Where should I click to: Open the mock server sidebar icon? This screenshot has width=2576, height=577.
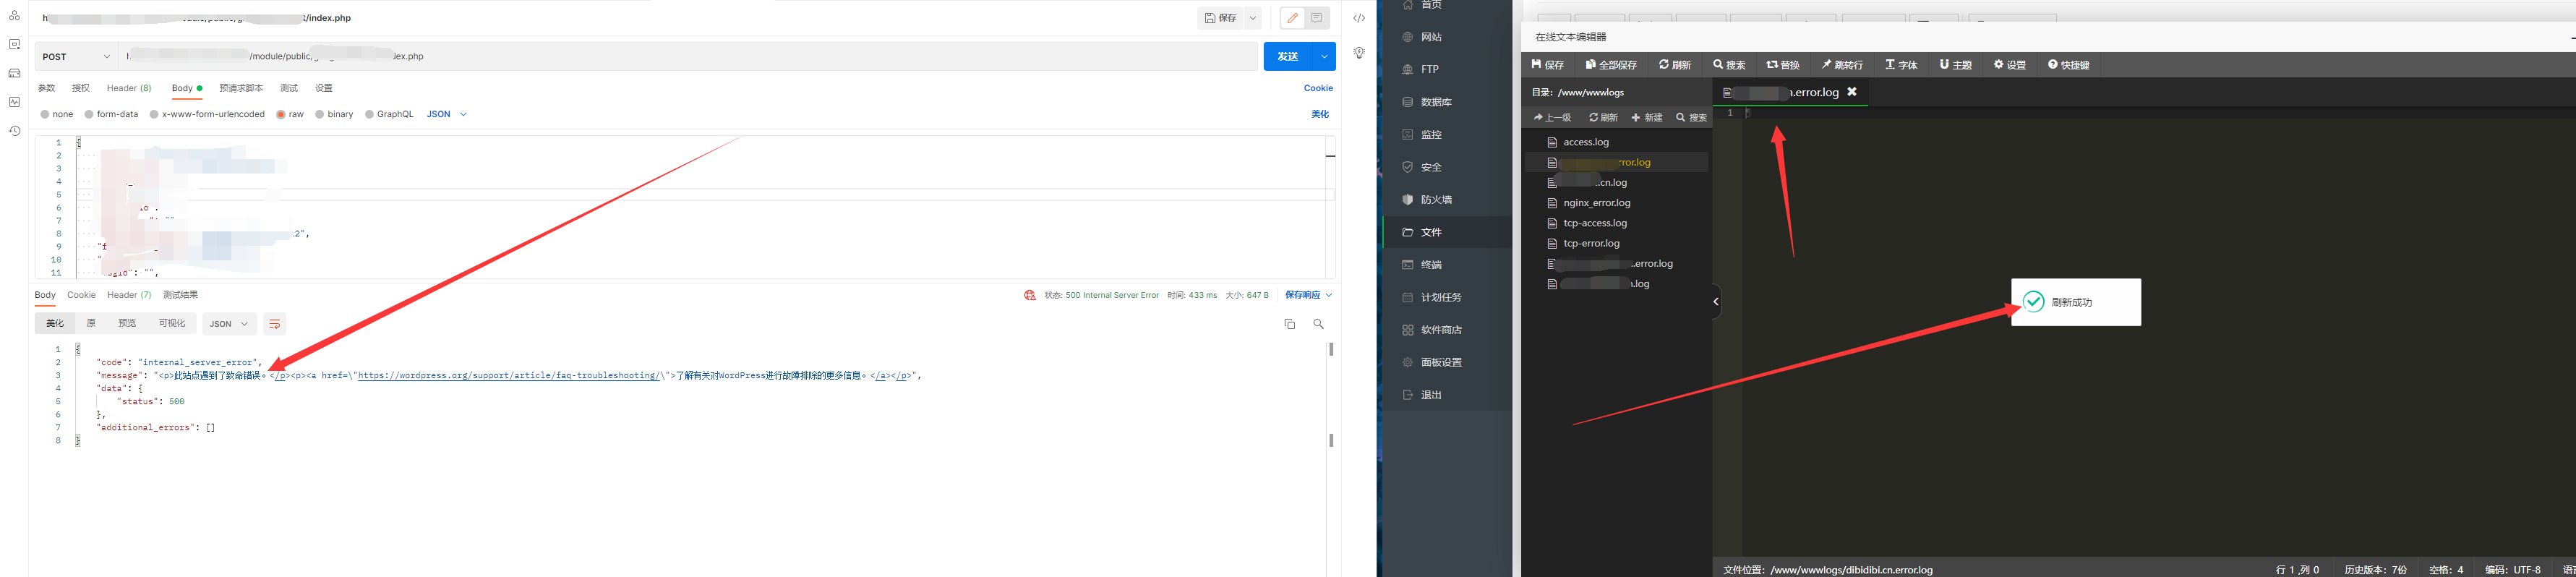click(14, 73)
